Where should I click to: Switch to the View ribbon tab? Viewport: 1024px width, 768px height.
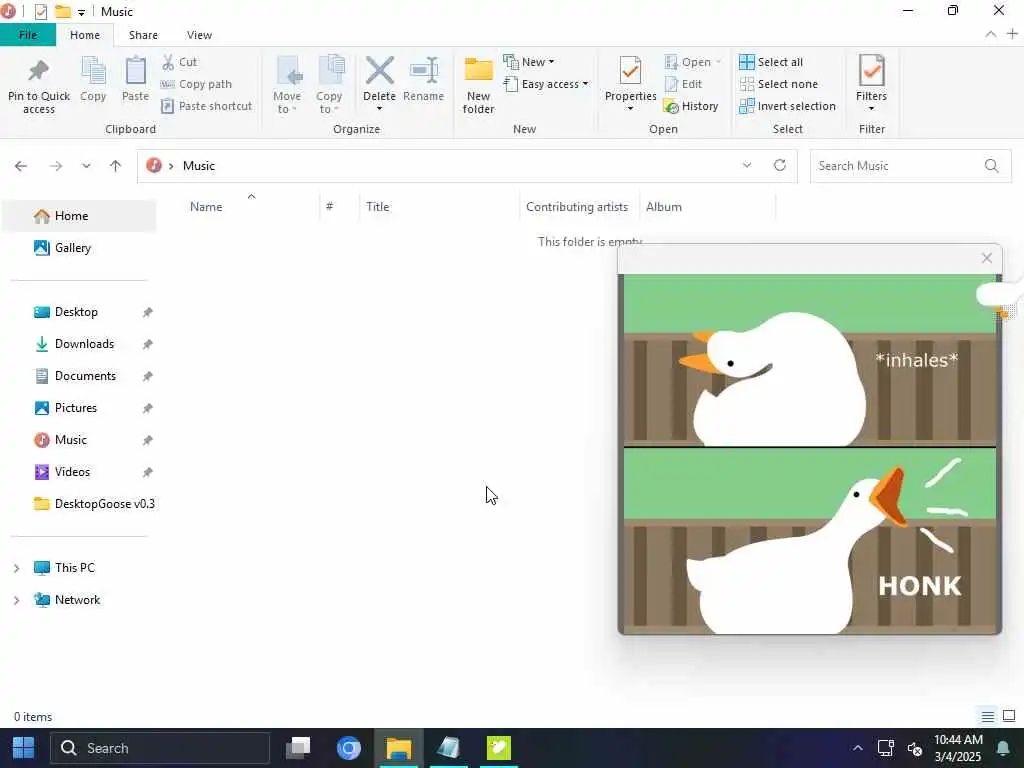tap(199, 35)
